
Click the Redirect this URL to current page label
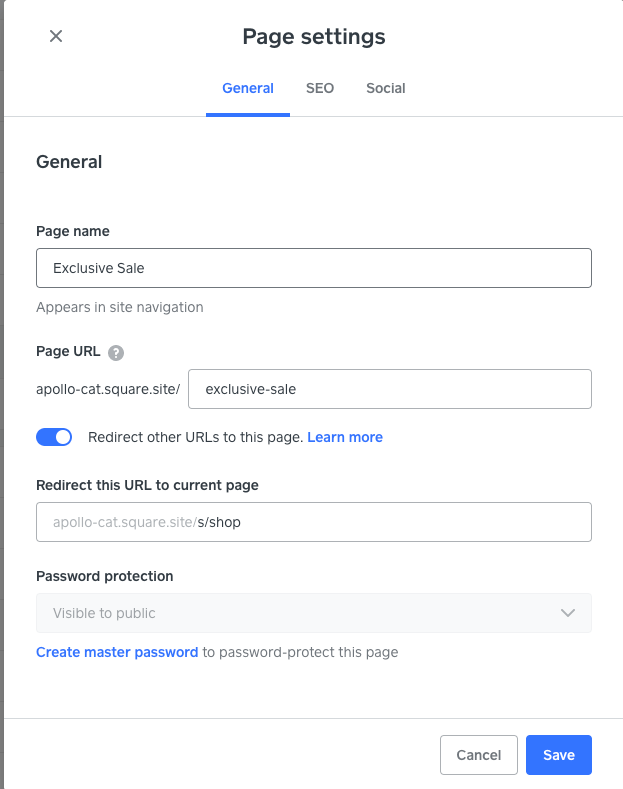[147, 485]
